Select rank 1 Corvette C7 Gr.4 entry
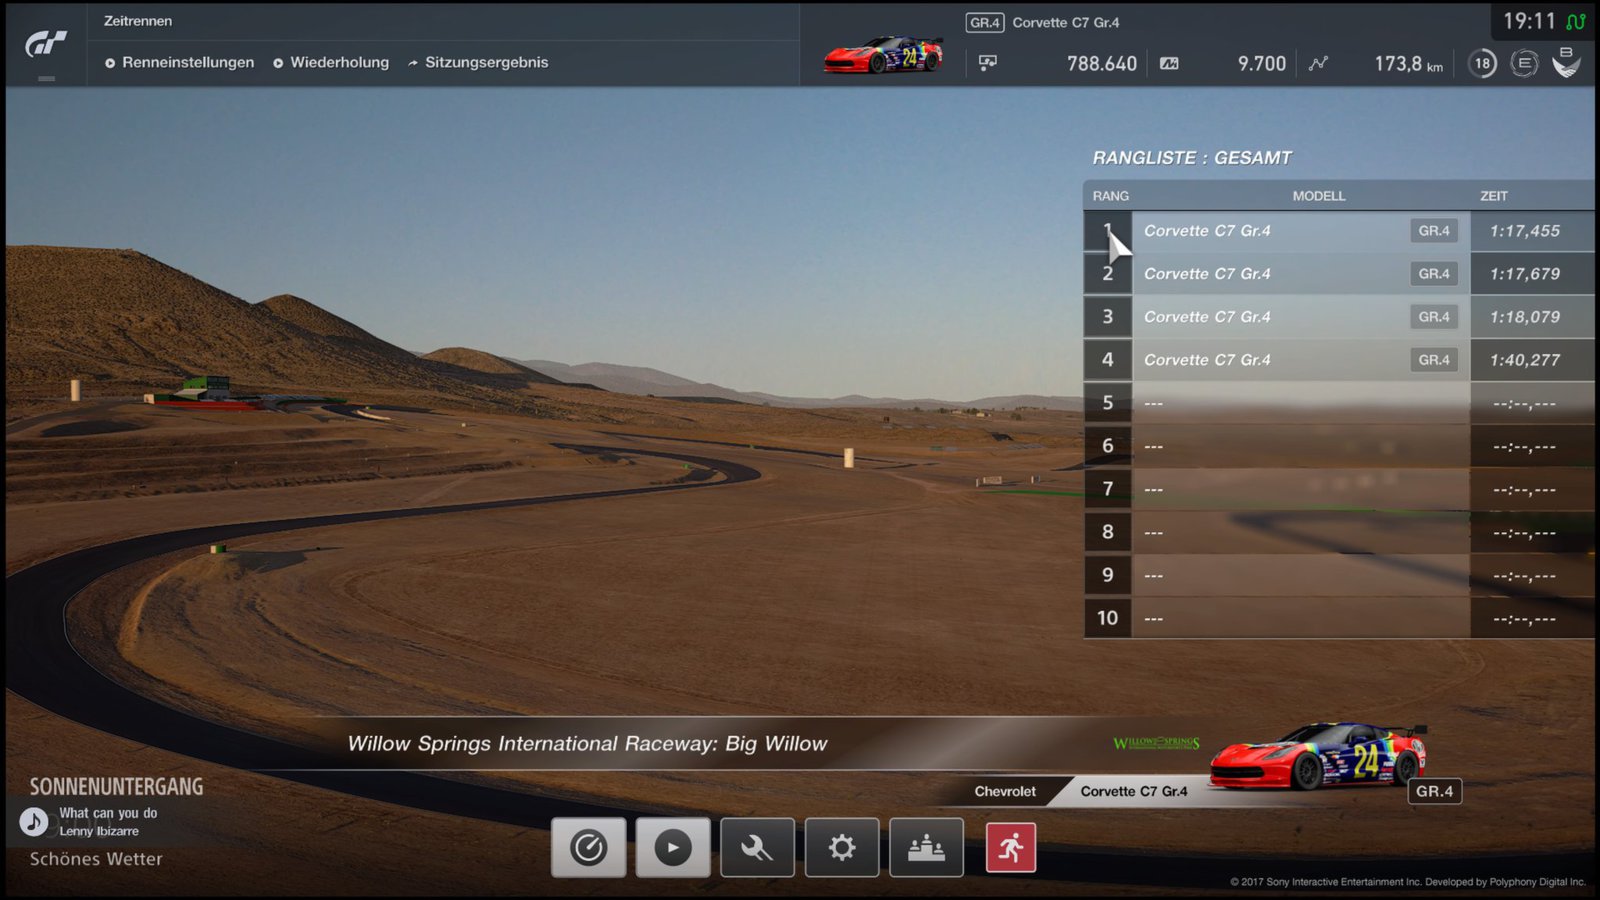Viewport: 1600px width, 900px height. (x=1339, y=231)
